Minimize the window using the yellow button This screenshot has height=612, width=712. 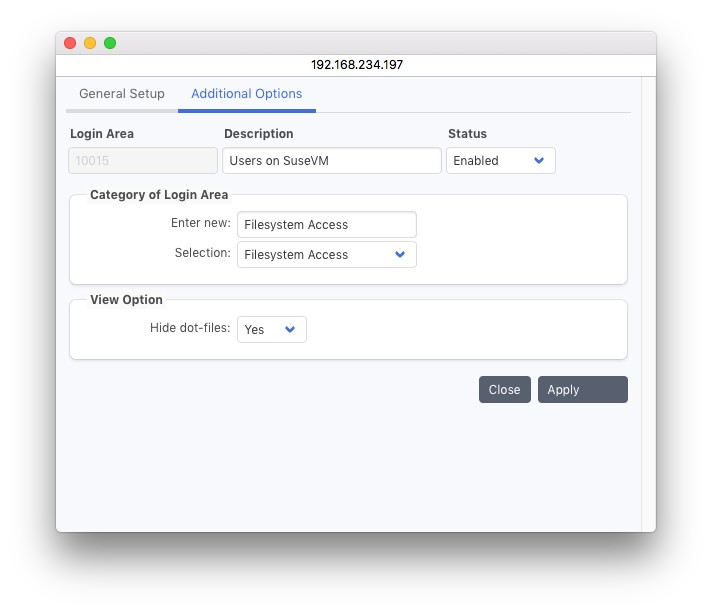[x=90, y=43]
